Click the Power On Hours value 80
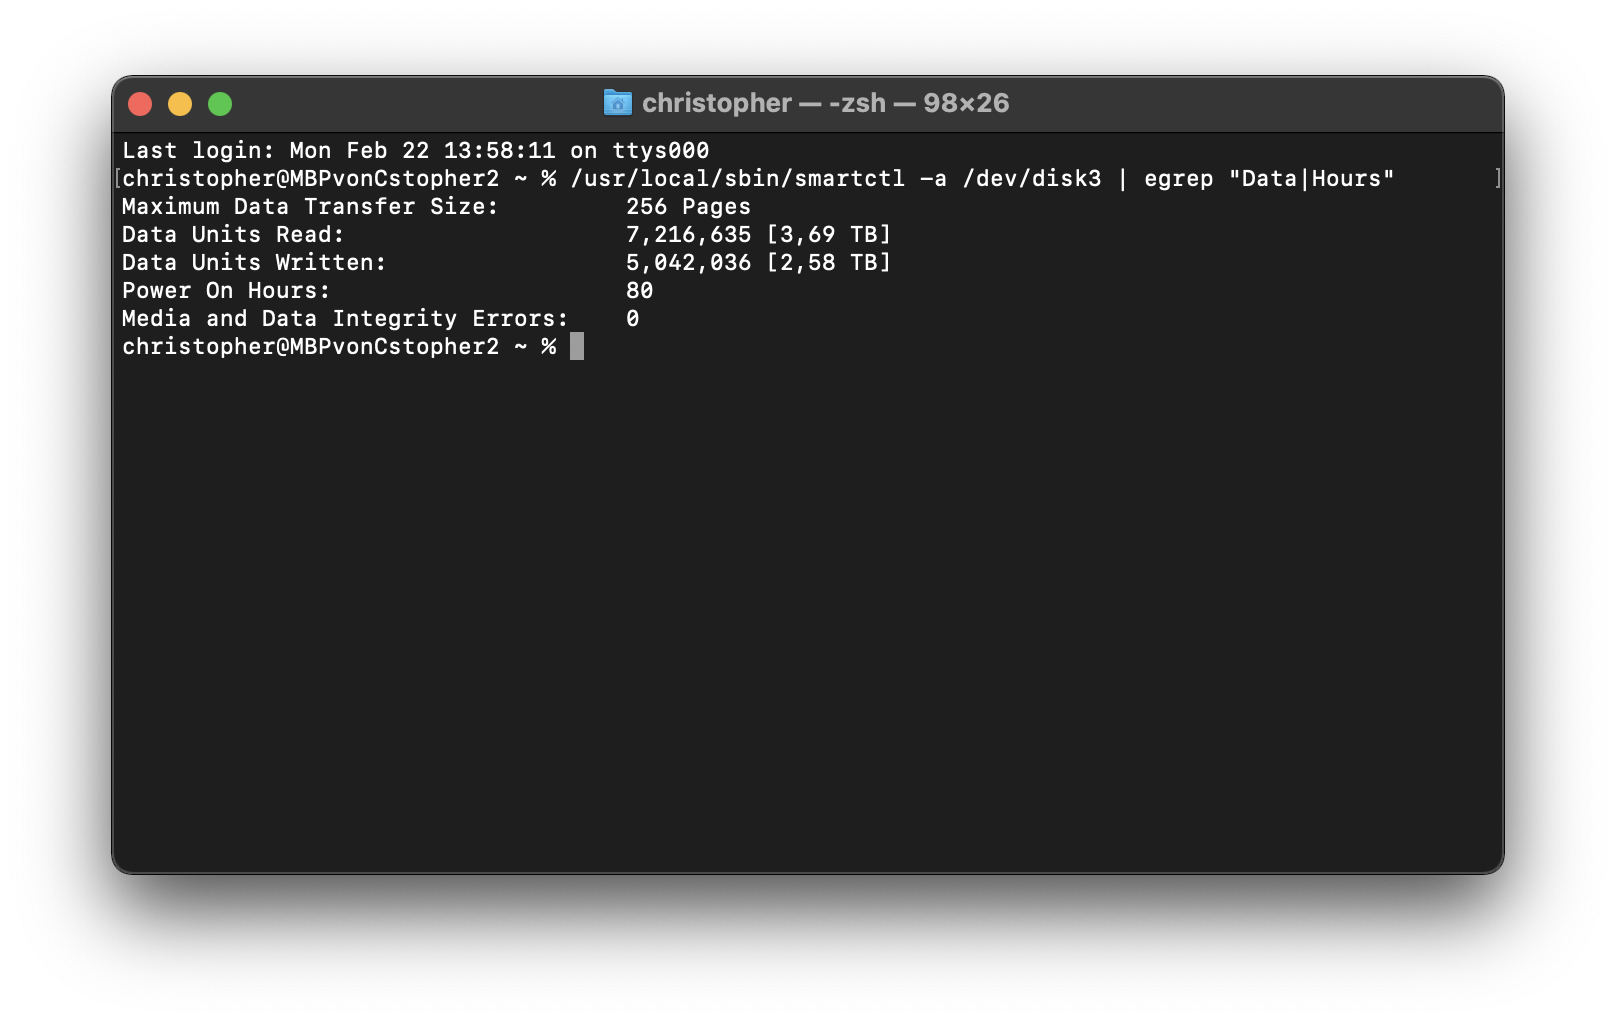 click(x=640, y=291)
